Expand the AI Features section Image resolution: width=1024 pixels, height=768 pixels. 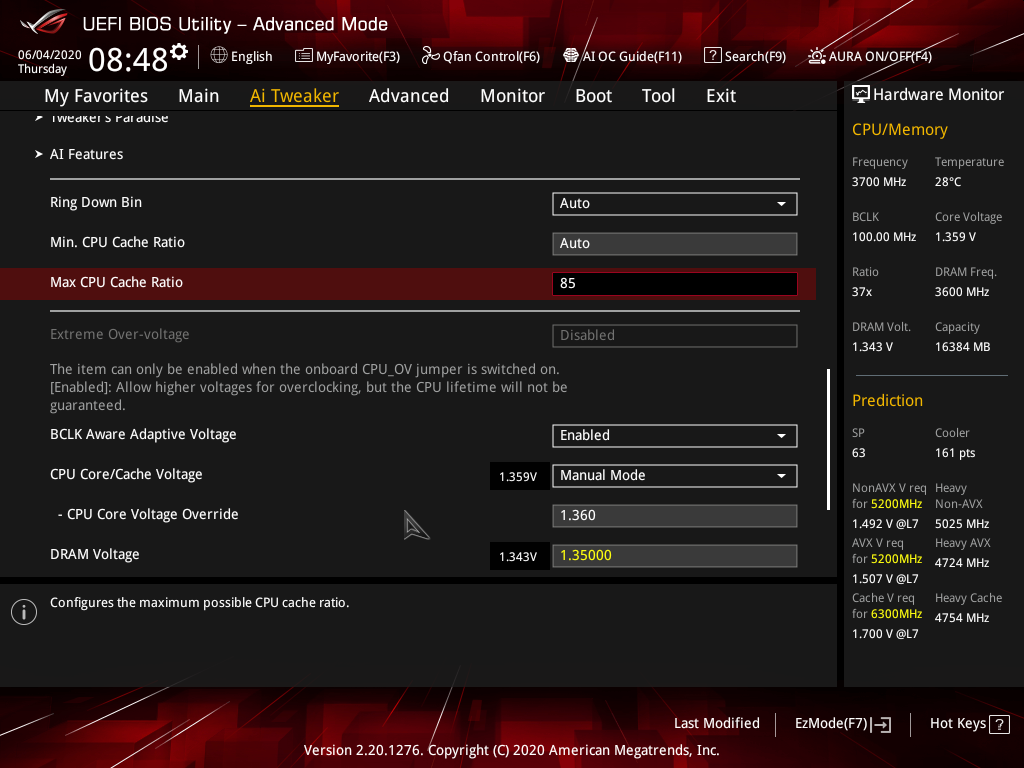[86, 154]
